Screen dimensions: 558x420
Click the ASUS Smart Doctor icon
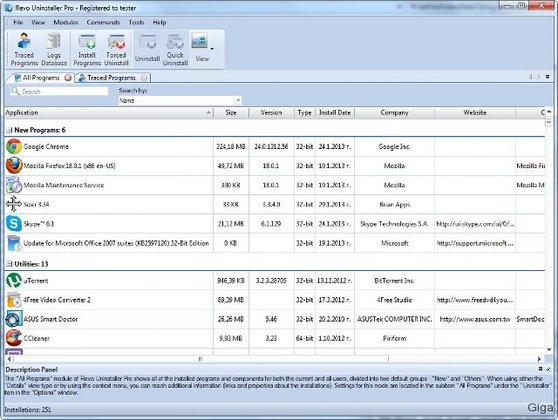coord(14,319)
